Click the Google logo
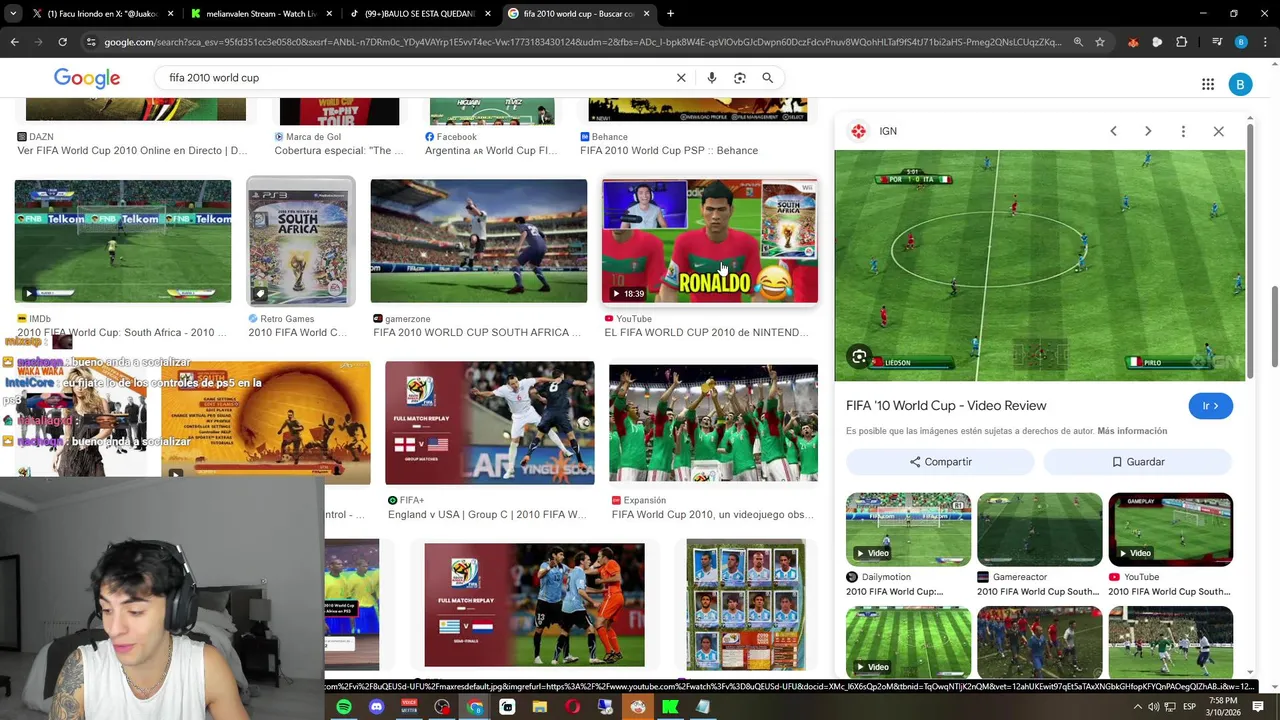 point(87,78)
